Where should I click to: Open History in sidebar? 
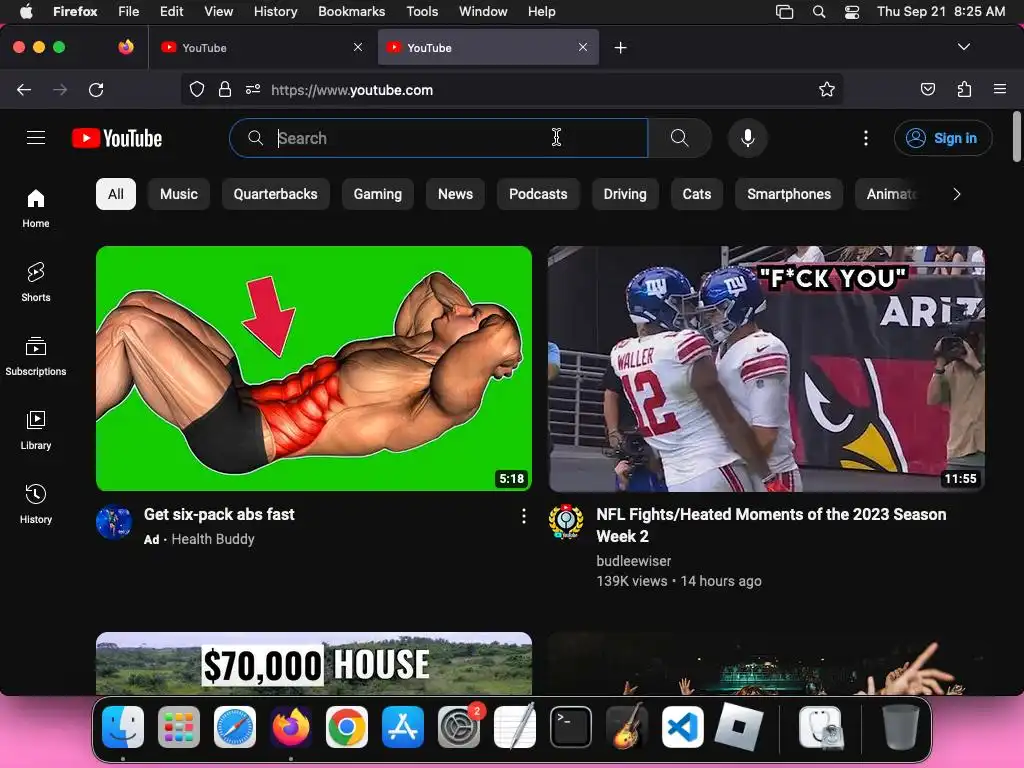pyautogui.click(x=36, y=504)
